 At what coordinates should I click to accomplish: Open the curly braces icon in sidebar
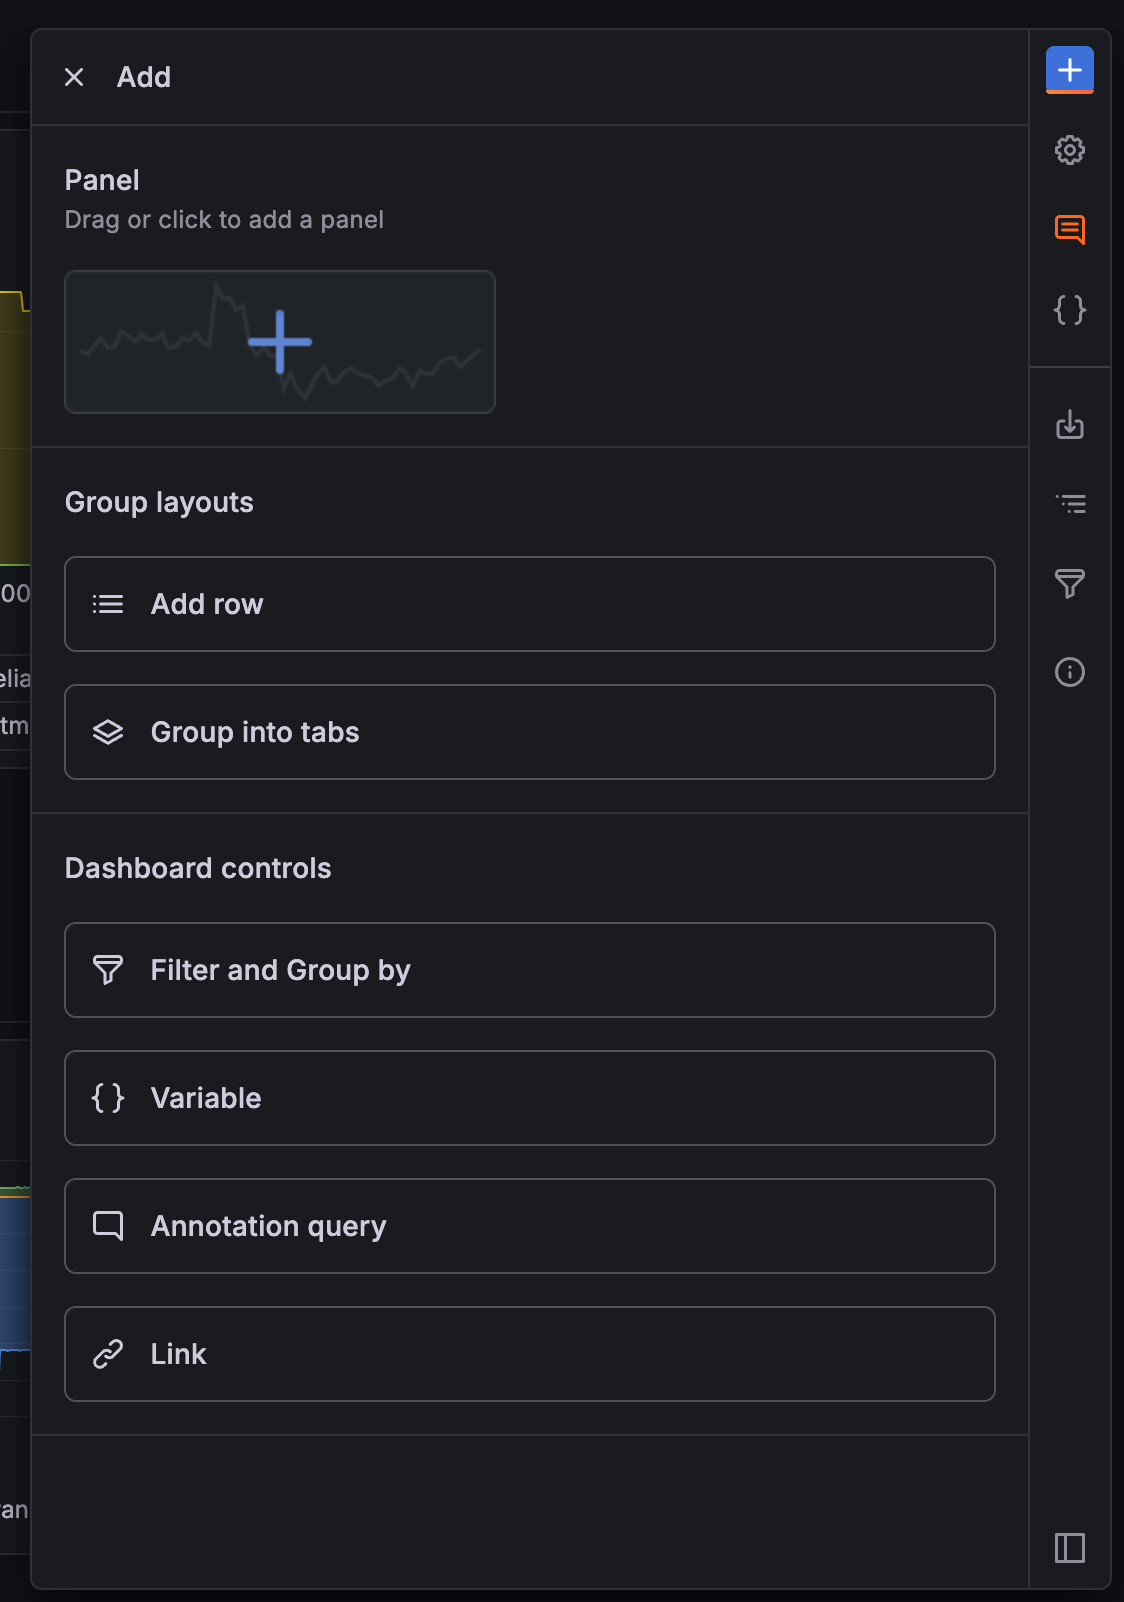[1069, 310]
